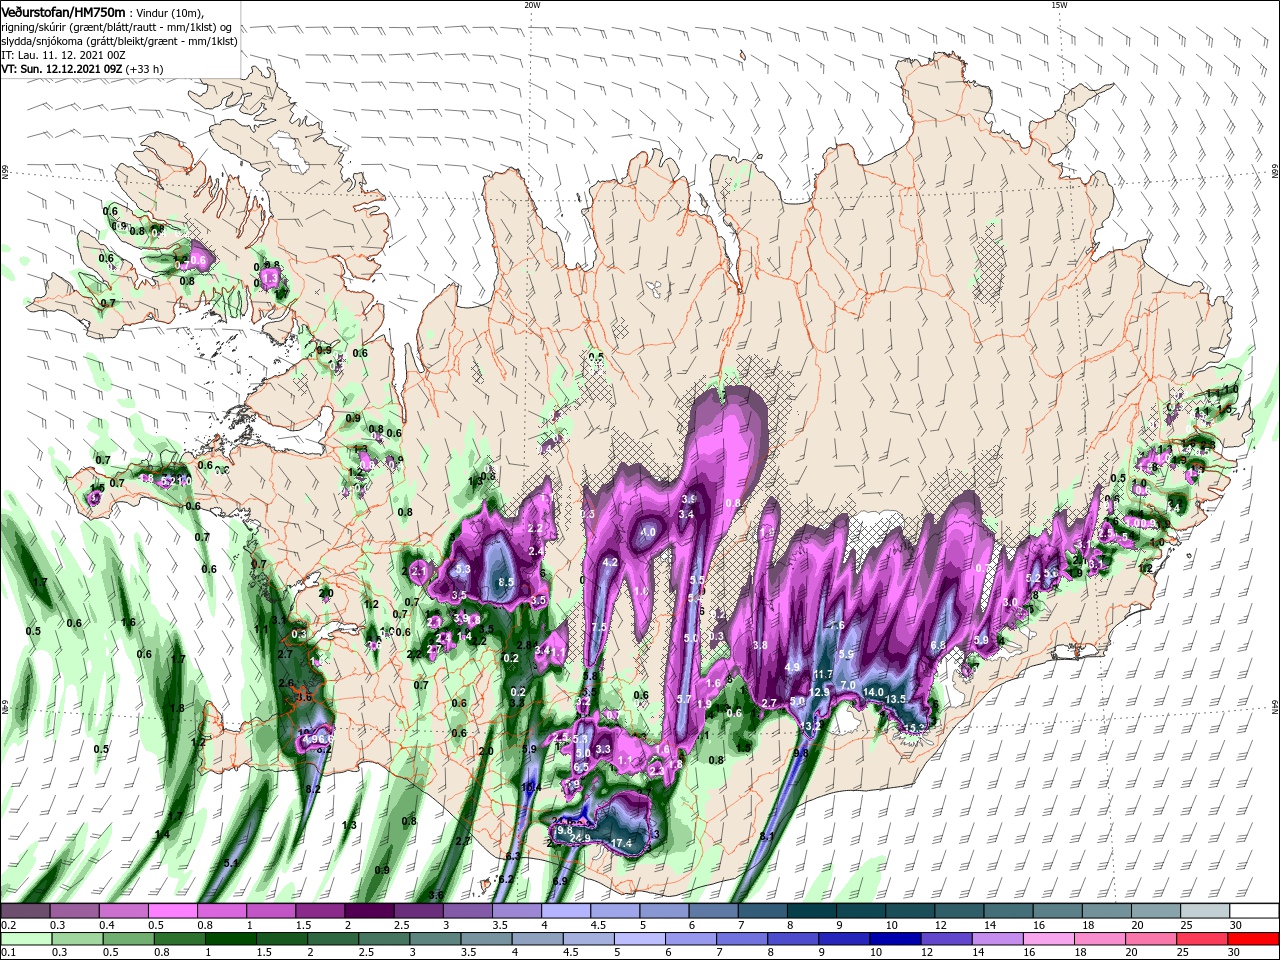Screen dimensions: 1280x960
Task: Pick the darkest purple swatch starting at 2
Action: 368,911
